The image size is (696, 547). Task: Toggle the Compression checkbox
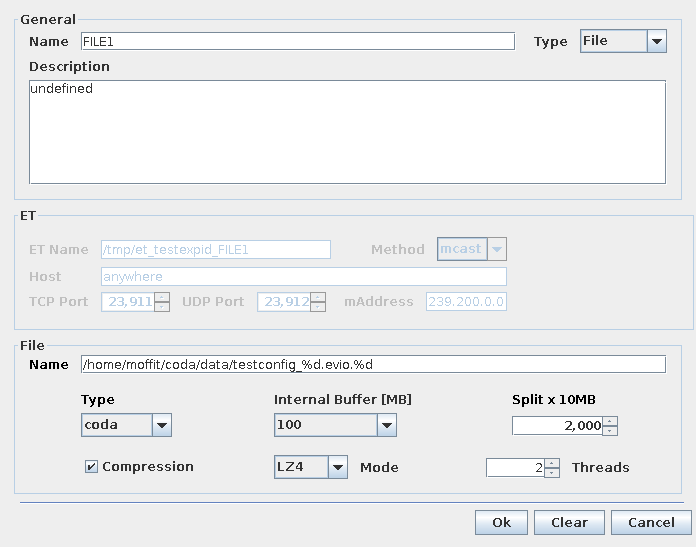click(92, 467)
